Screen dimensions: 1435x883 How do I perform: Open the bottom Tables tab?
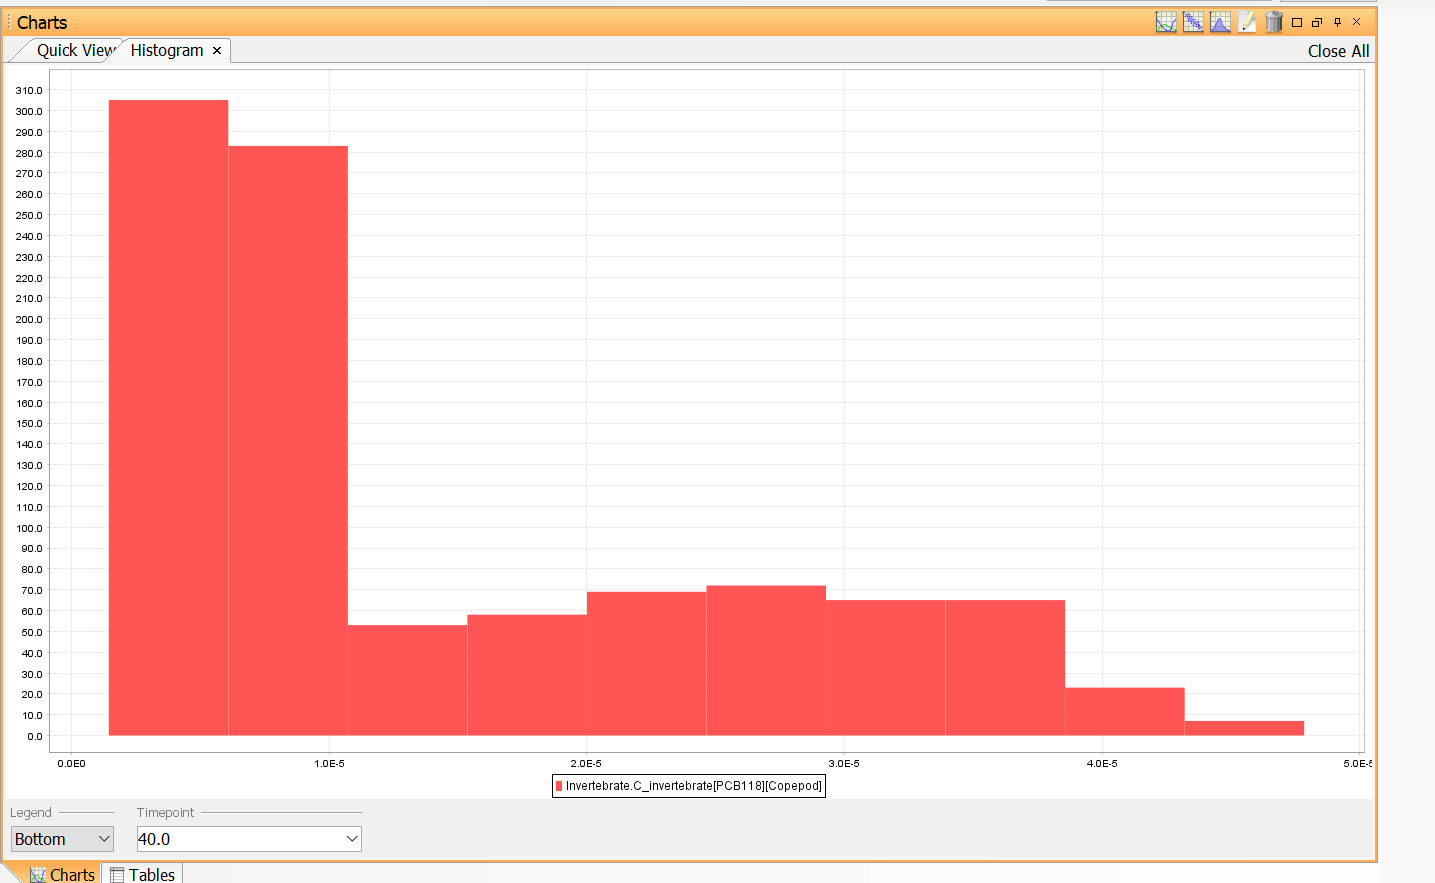[x=142, y=874]
